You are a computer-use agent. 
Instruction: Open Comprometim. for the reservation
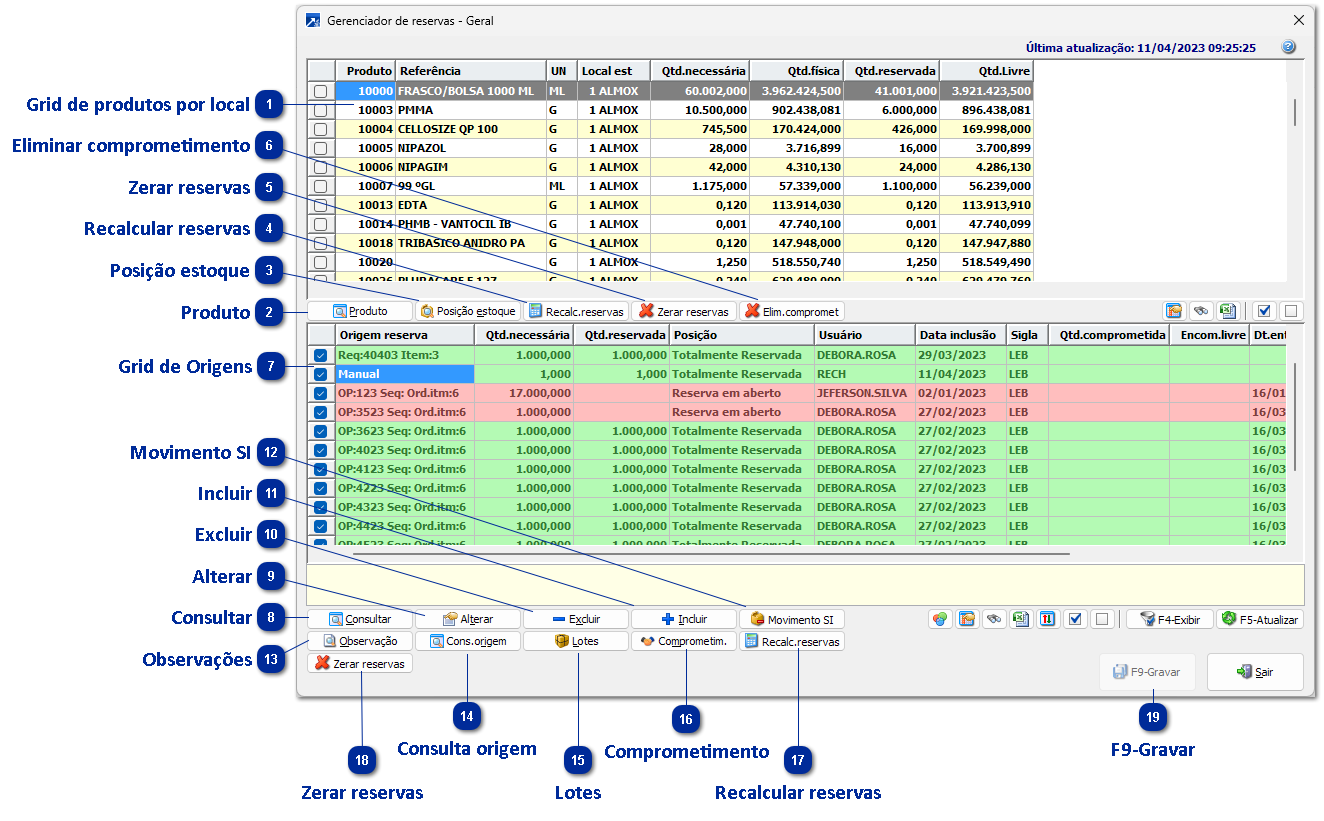tap(684, 641)
